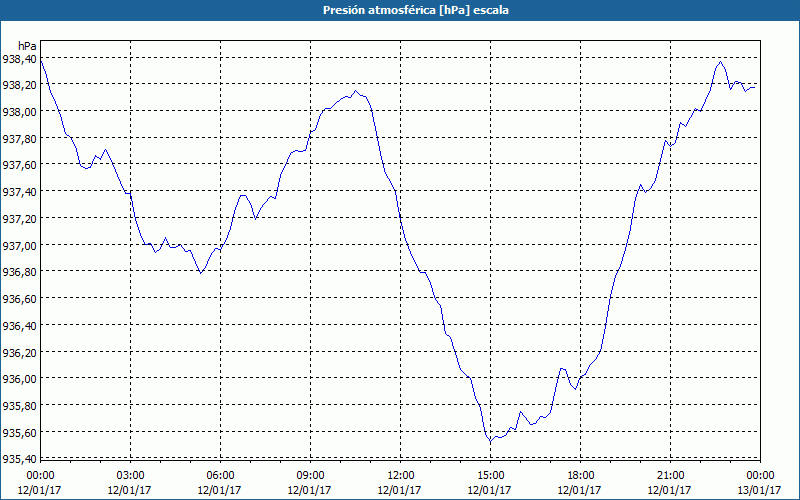
Task: Click the 936,00 y-axis value
Action: click(x=19, y=380)
